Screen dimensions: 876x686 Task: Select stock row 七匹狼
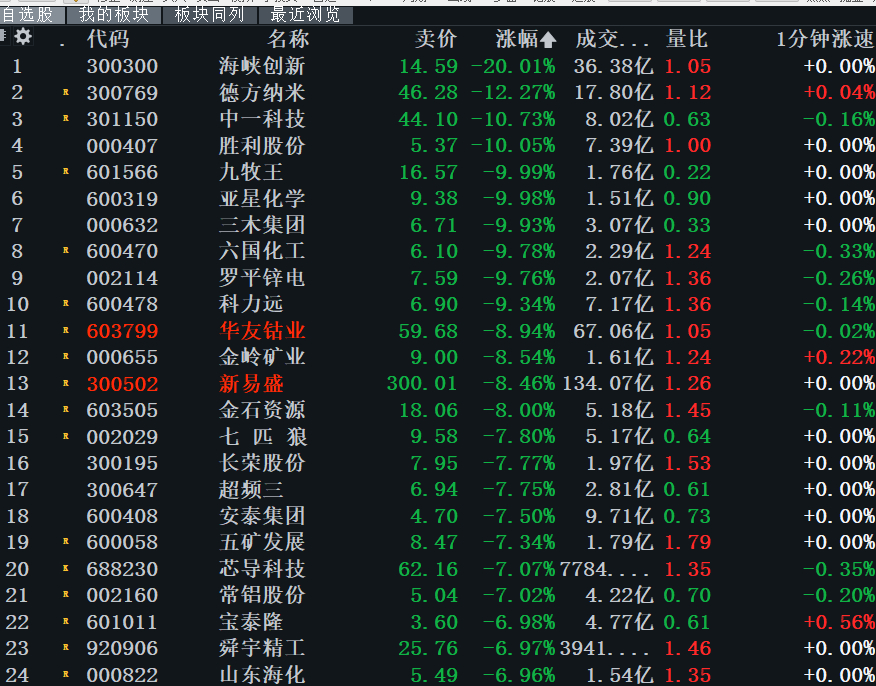click(438, 436)
